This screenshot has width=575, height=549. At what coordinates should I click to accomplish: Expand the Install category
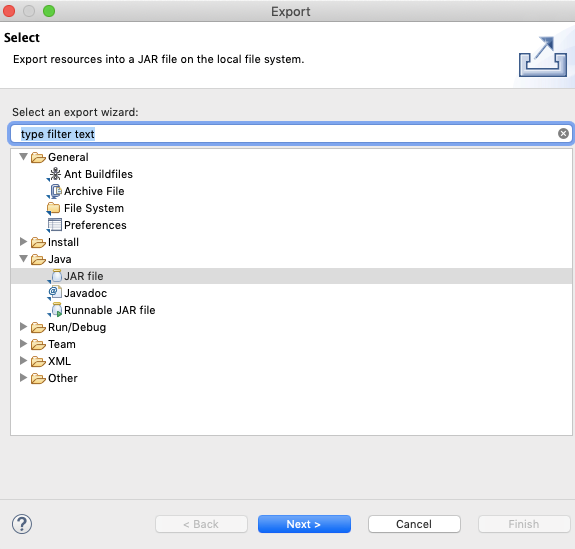coord(23,242)
